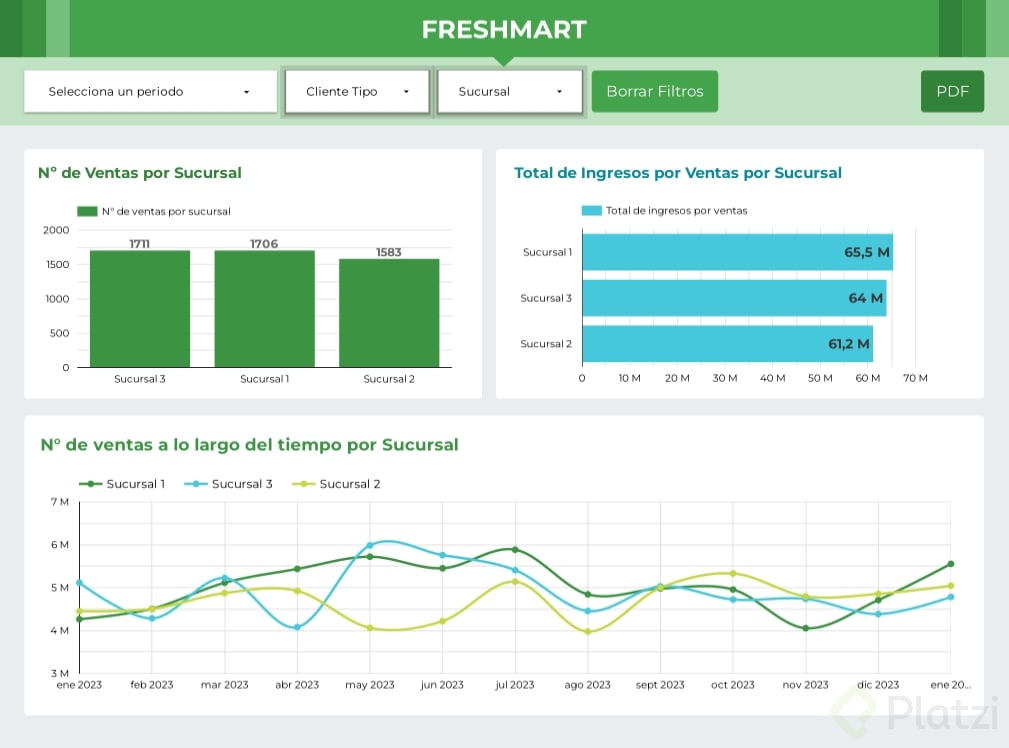Click Sucursal 3 data point at may 2023
This screenshot has height=748, width=1009.
coord(369,546)
